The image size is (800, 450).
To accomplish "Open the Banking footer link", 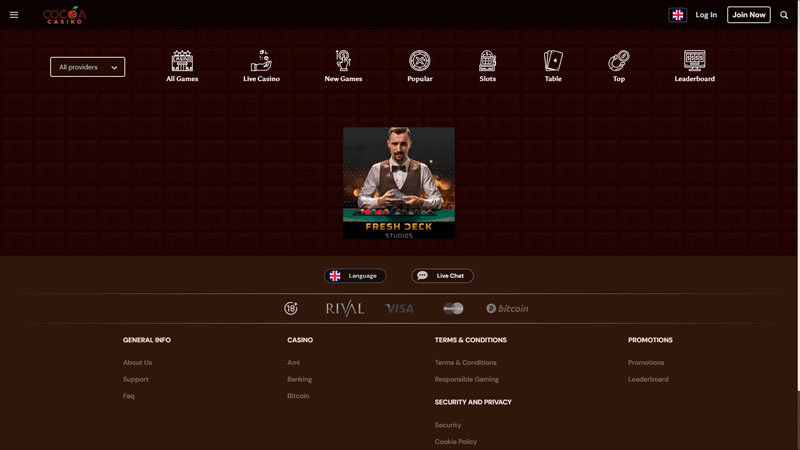I will 299,379.
